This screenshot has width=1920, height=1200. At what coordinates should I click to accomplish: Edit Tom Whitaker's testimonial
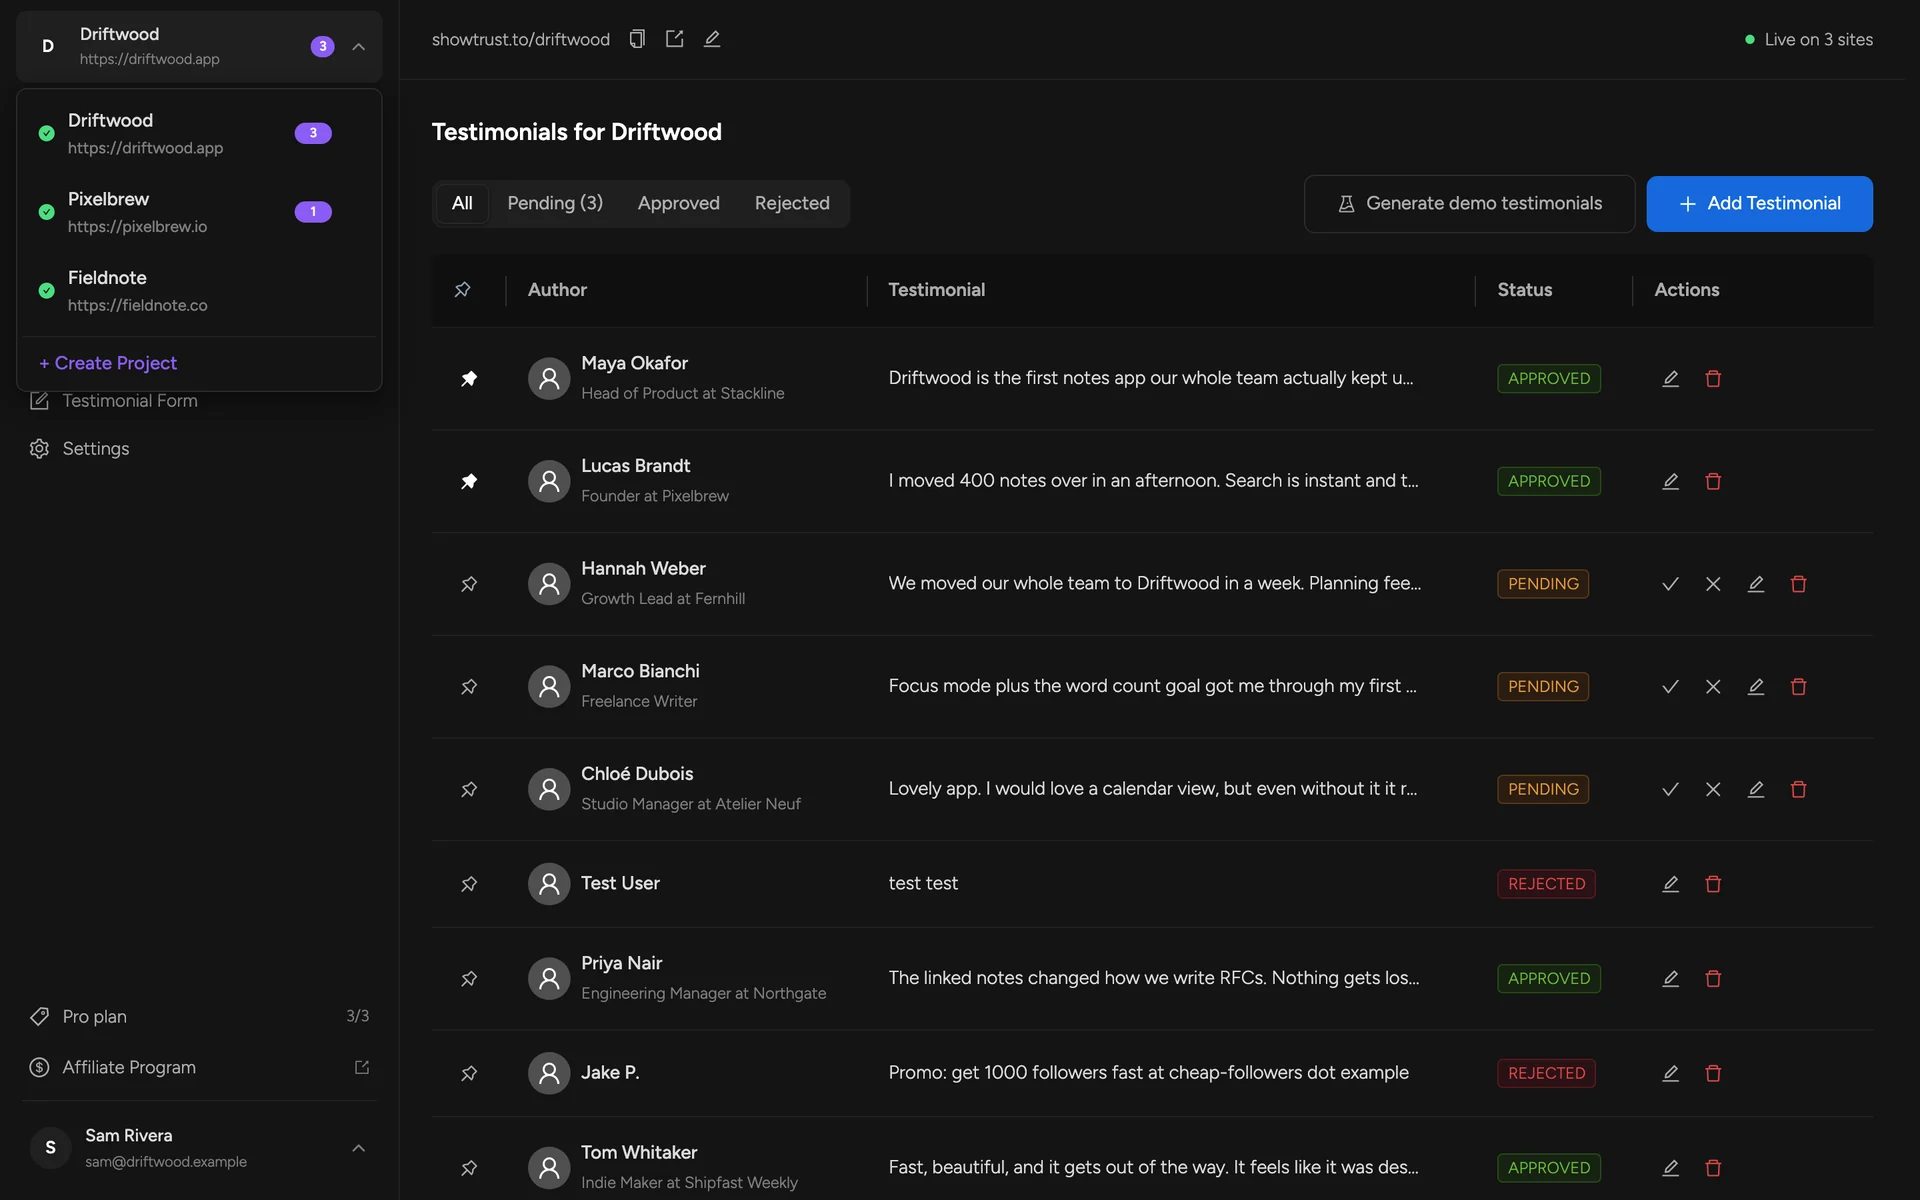(x=1670, y=1168)
